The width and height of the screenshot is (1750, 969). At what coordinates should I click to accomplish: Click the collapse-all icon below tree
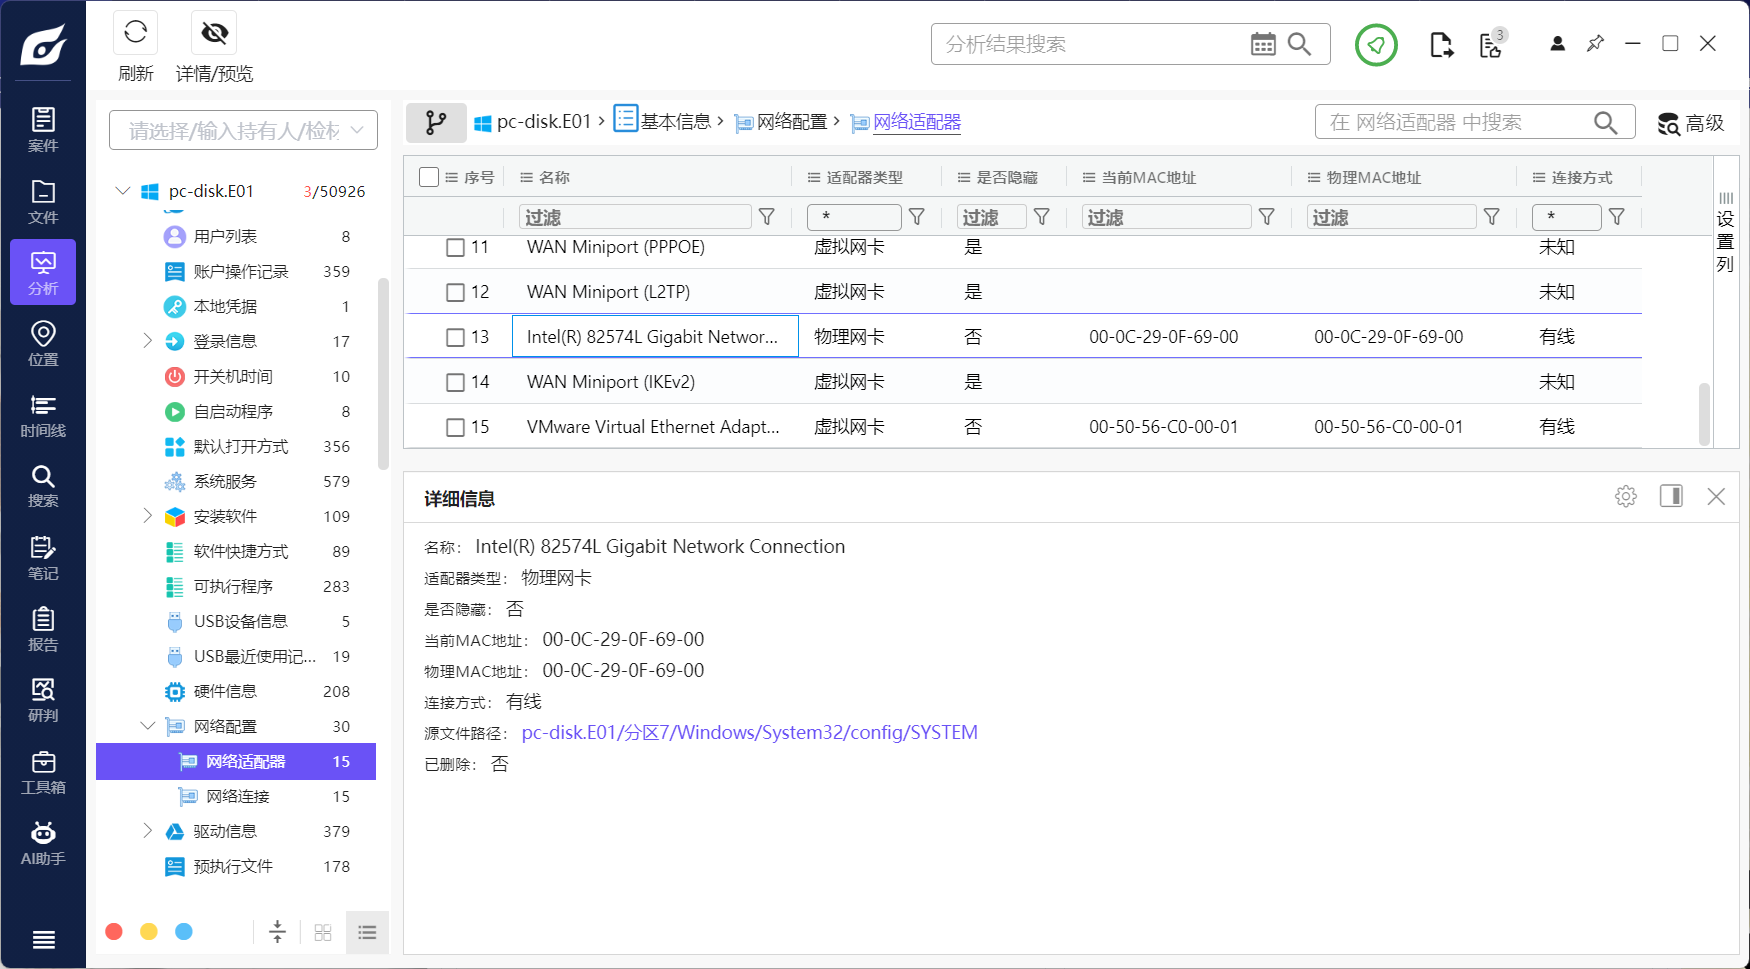(277, 932)
